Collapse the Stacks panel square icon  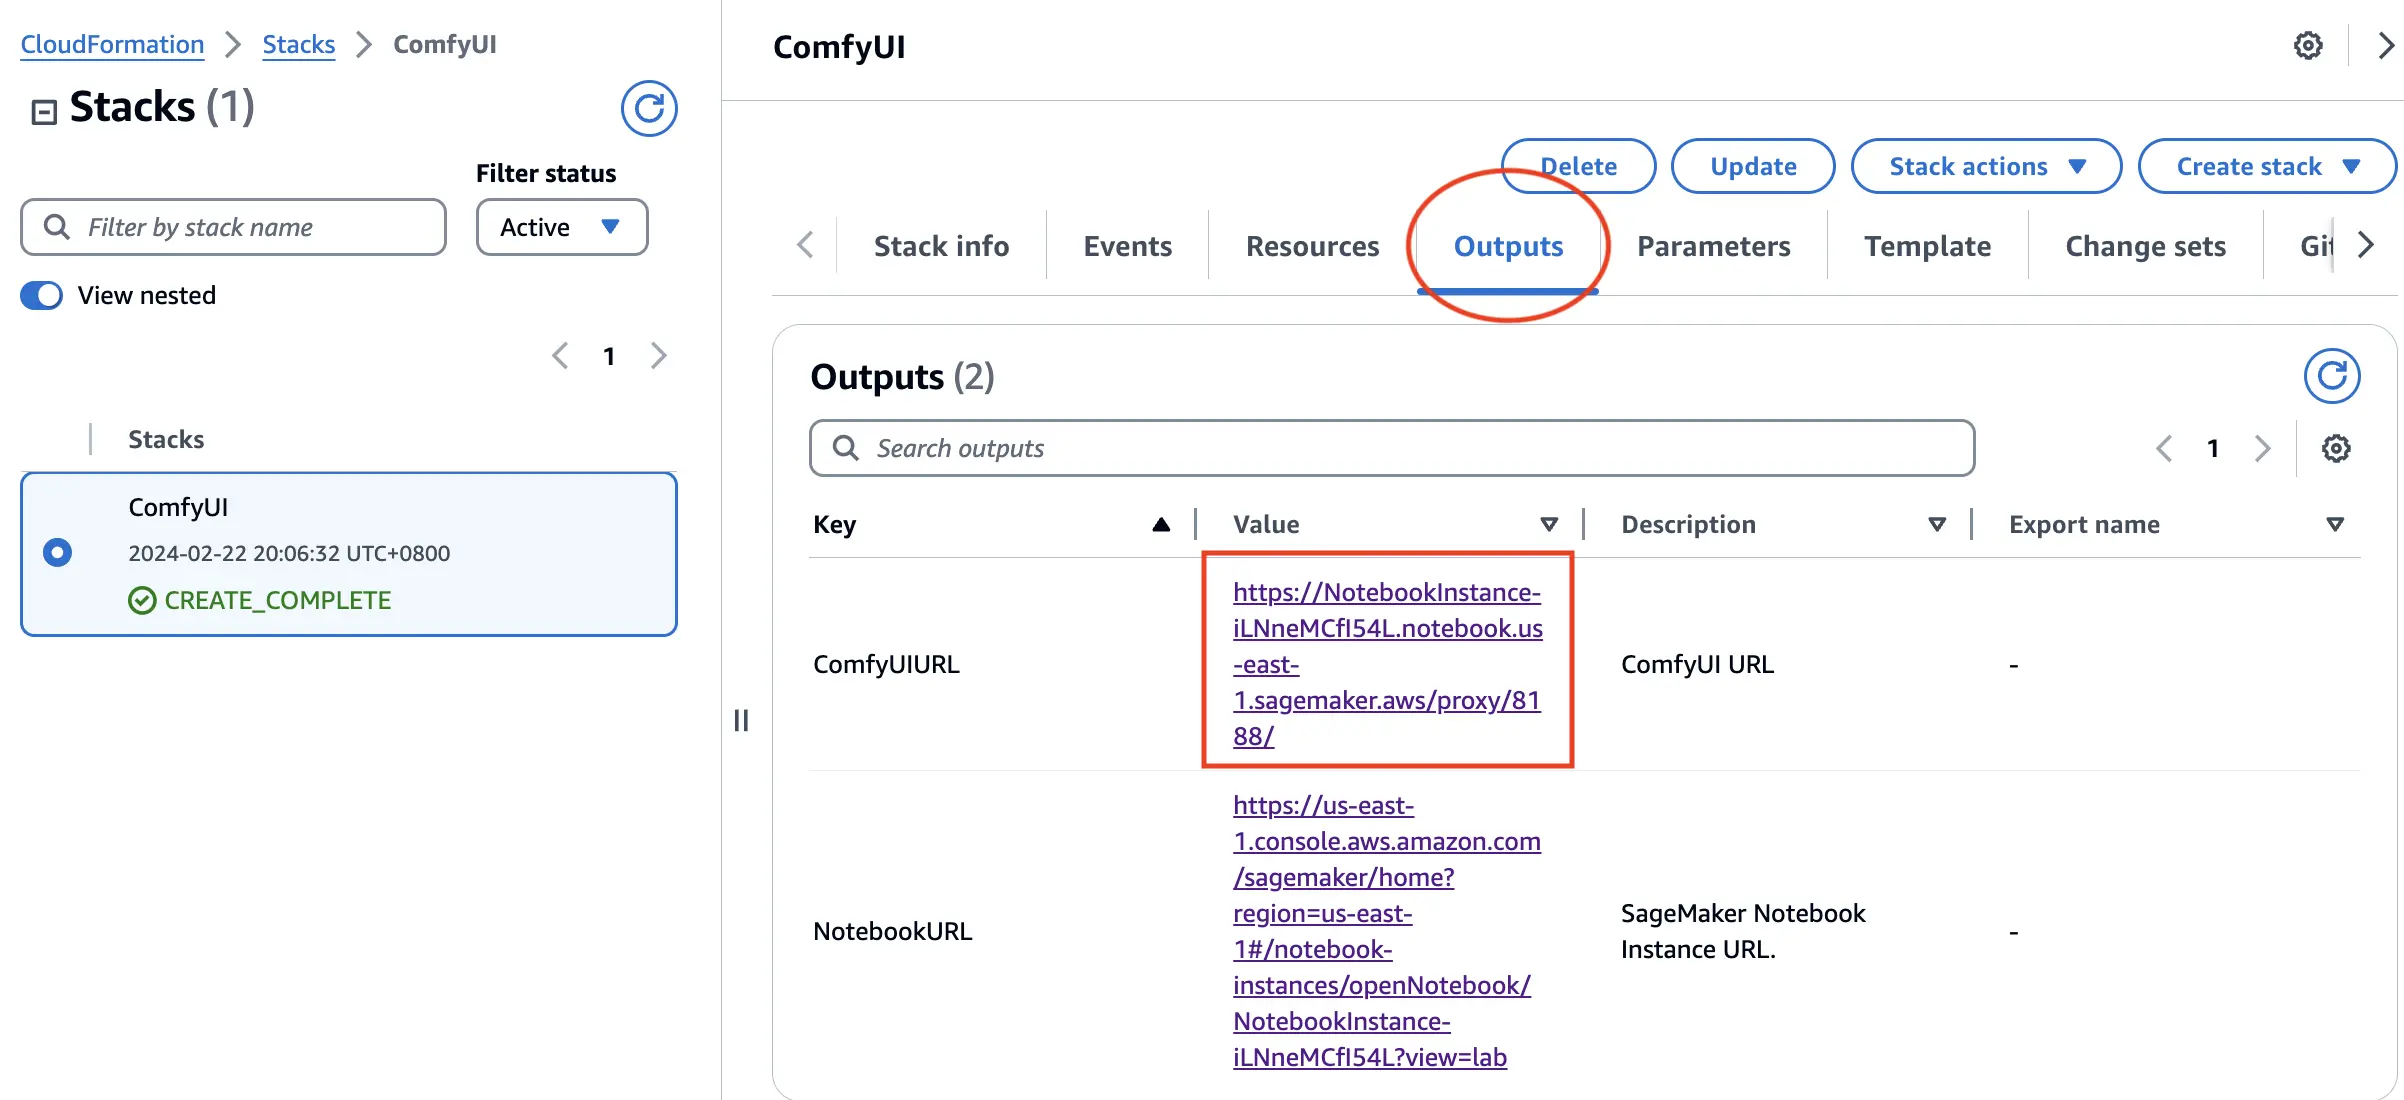coord(44,111)
